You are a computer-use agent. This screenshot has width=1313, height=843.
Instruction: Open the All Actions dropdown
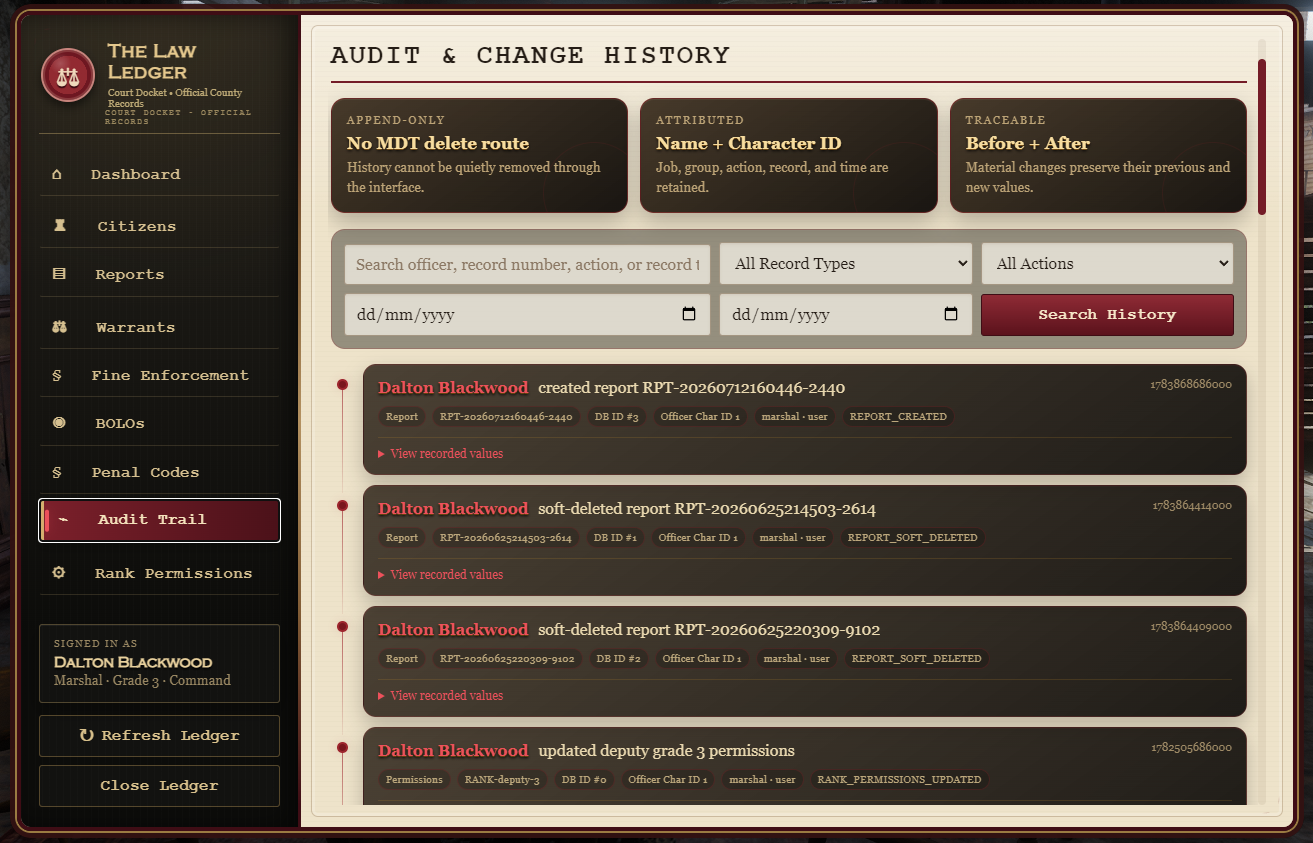click(x=1107, y=264)
